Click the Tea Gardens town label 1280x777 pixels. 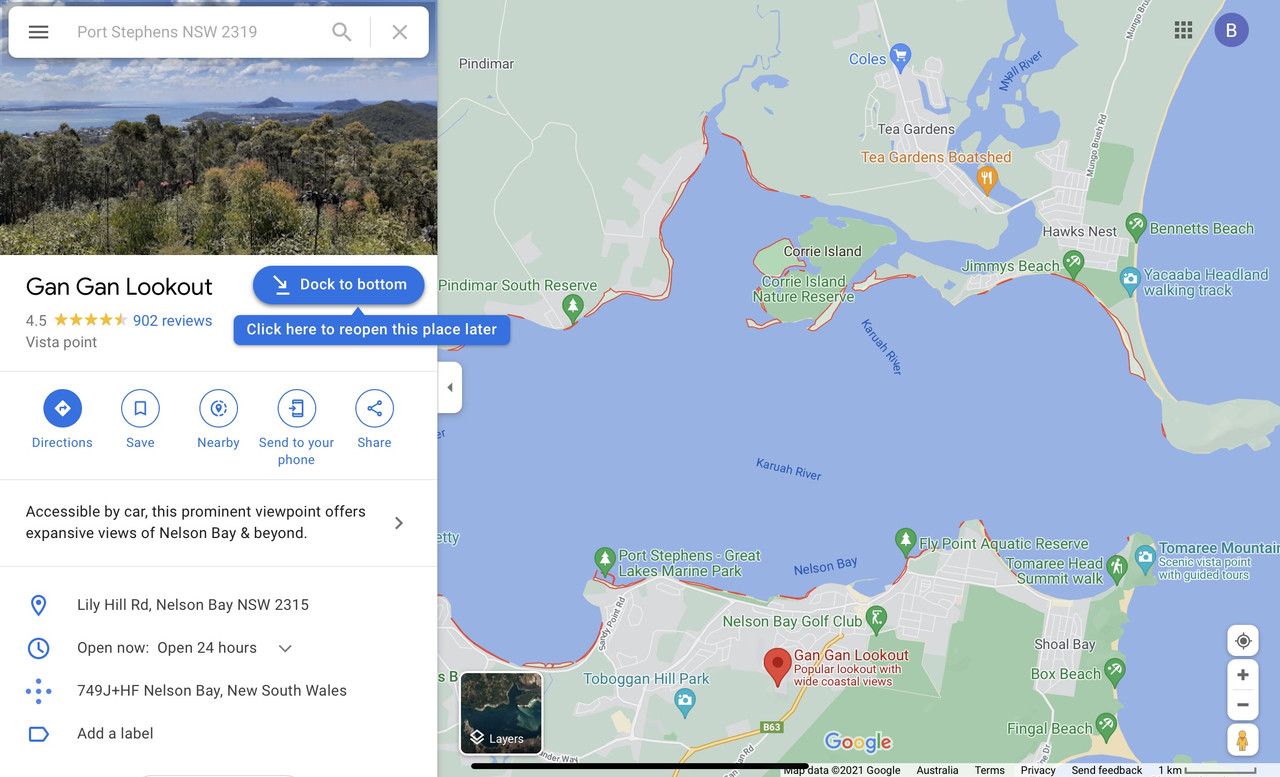pos(916,129)
